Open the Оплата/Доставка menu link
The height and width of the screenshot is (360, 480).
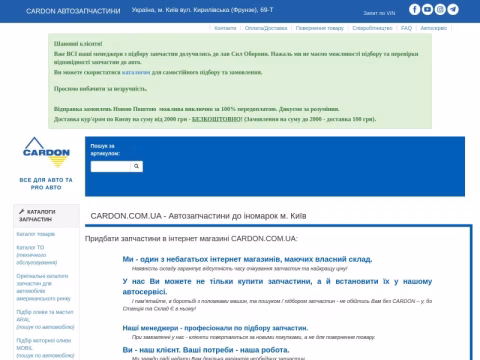266,28
